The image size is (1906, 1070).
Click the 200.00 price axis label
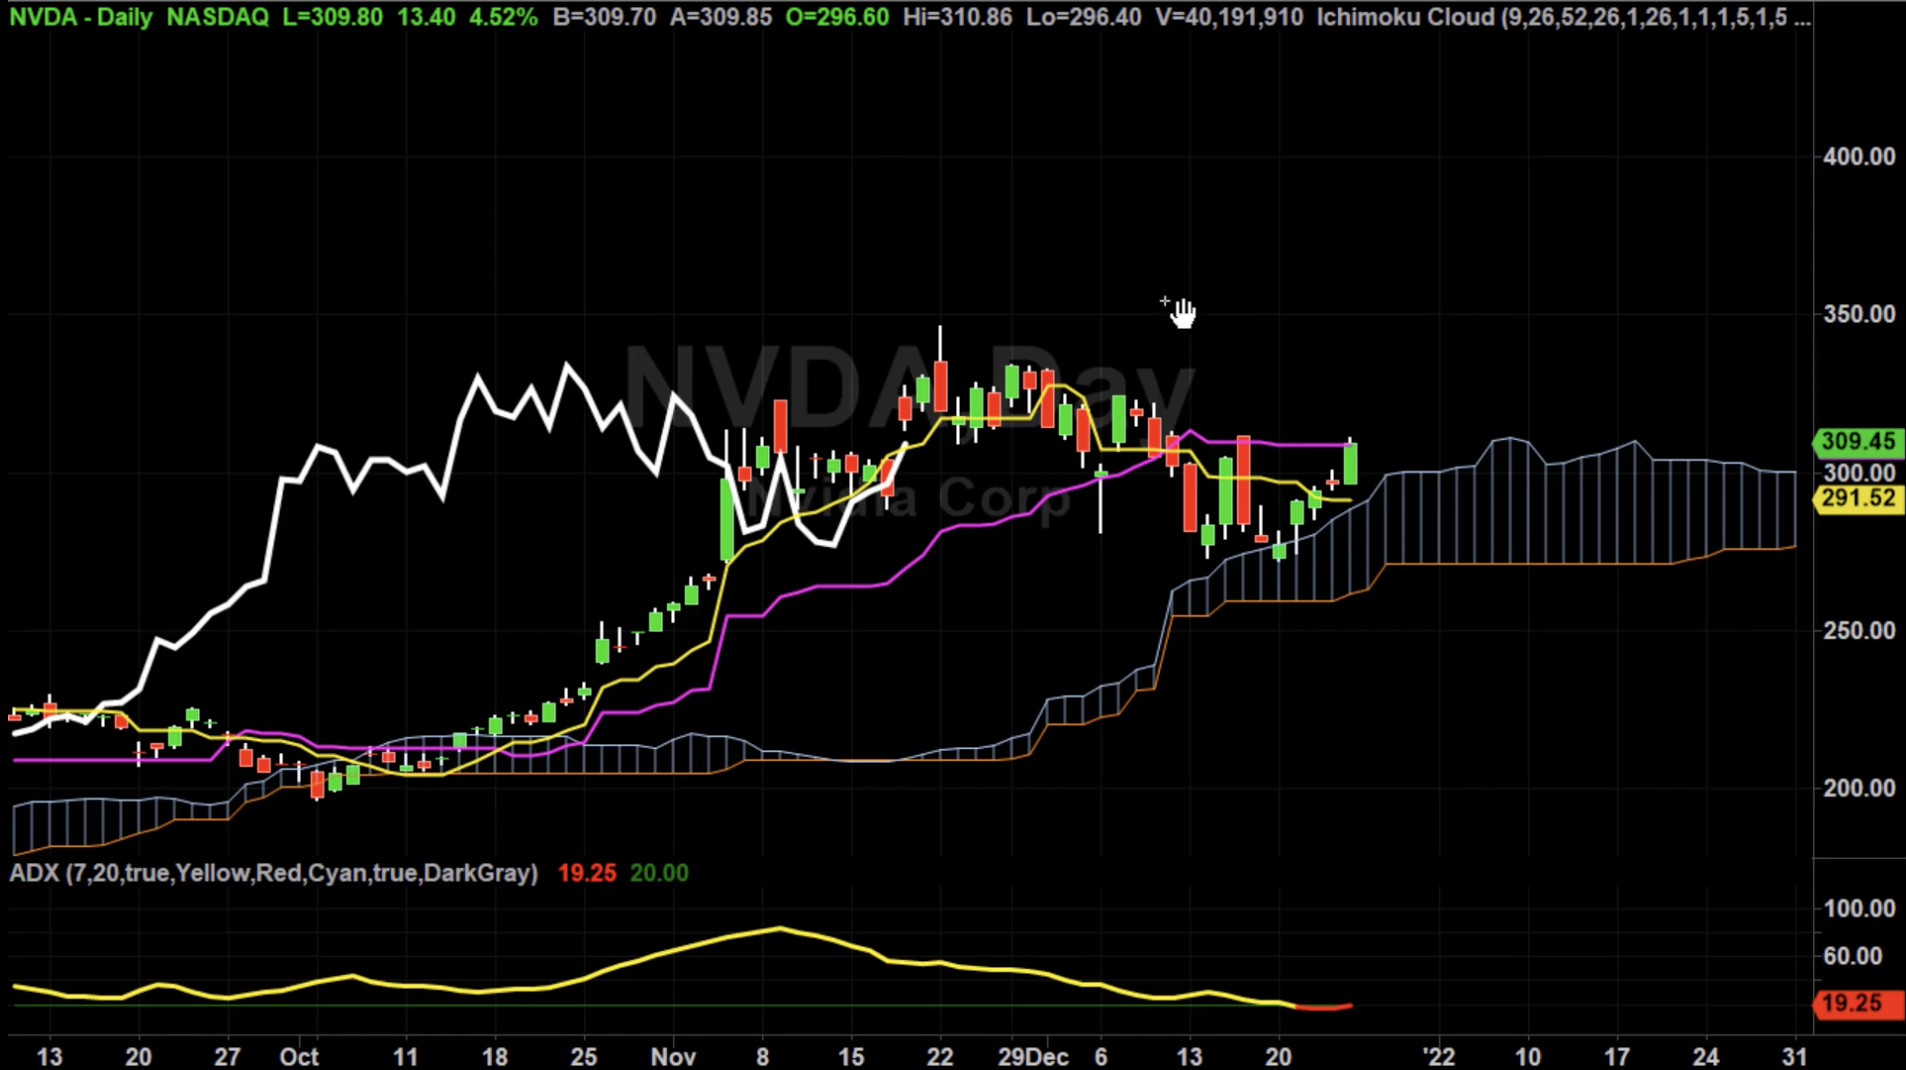1859,789
